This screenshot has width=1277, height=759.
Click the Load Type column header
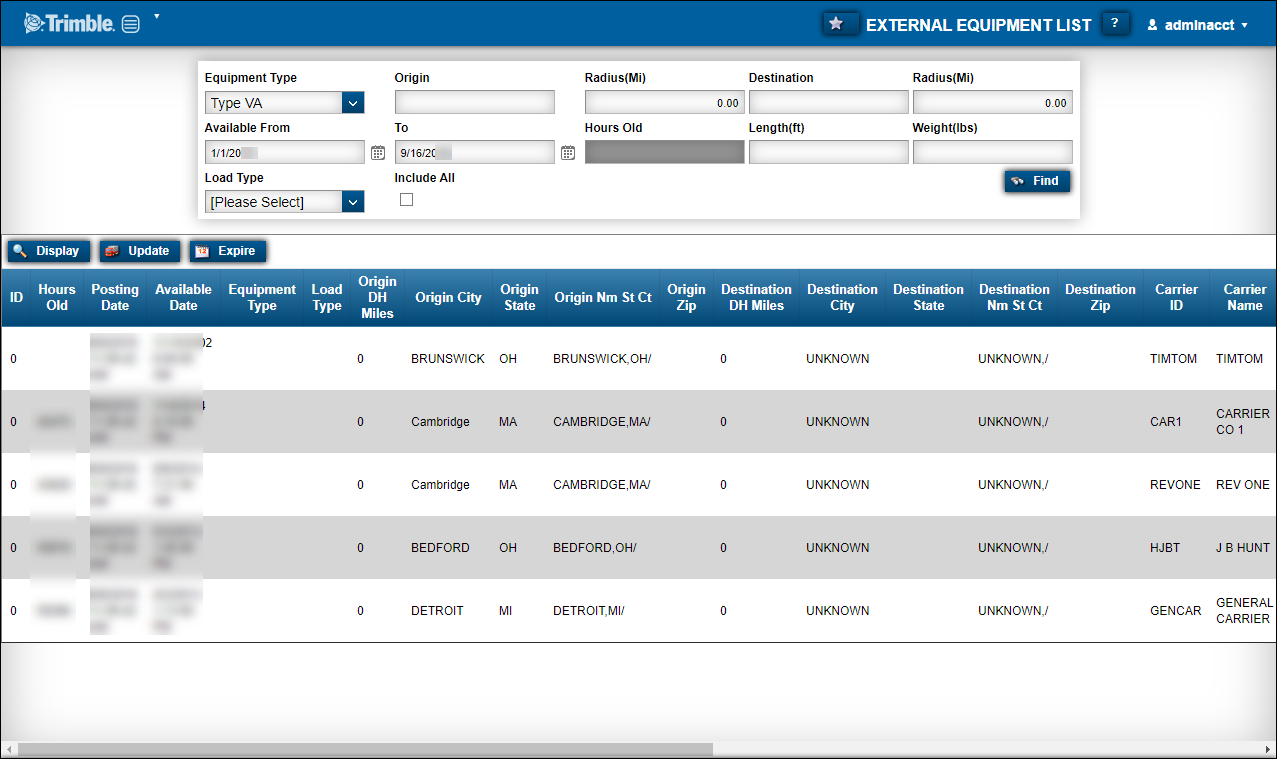coord(327,297)
